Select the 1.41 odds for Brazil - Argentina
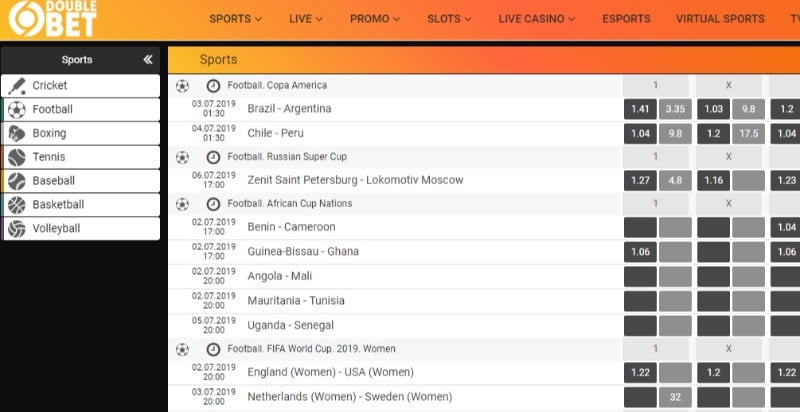This screenshot has height=412, width=800. click(x=640, y=109)
